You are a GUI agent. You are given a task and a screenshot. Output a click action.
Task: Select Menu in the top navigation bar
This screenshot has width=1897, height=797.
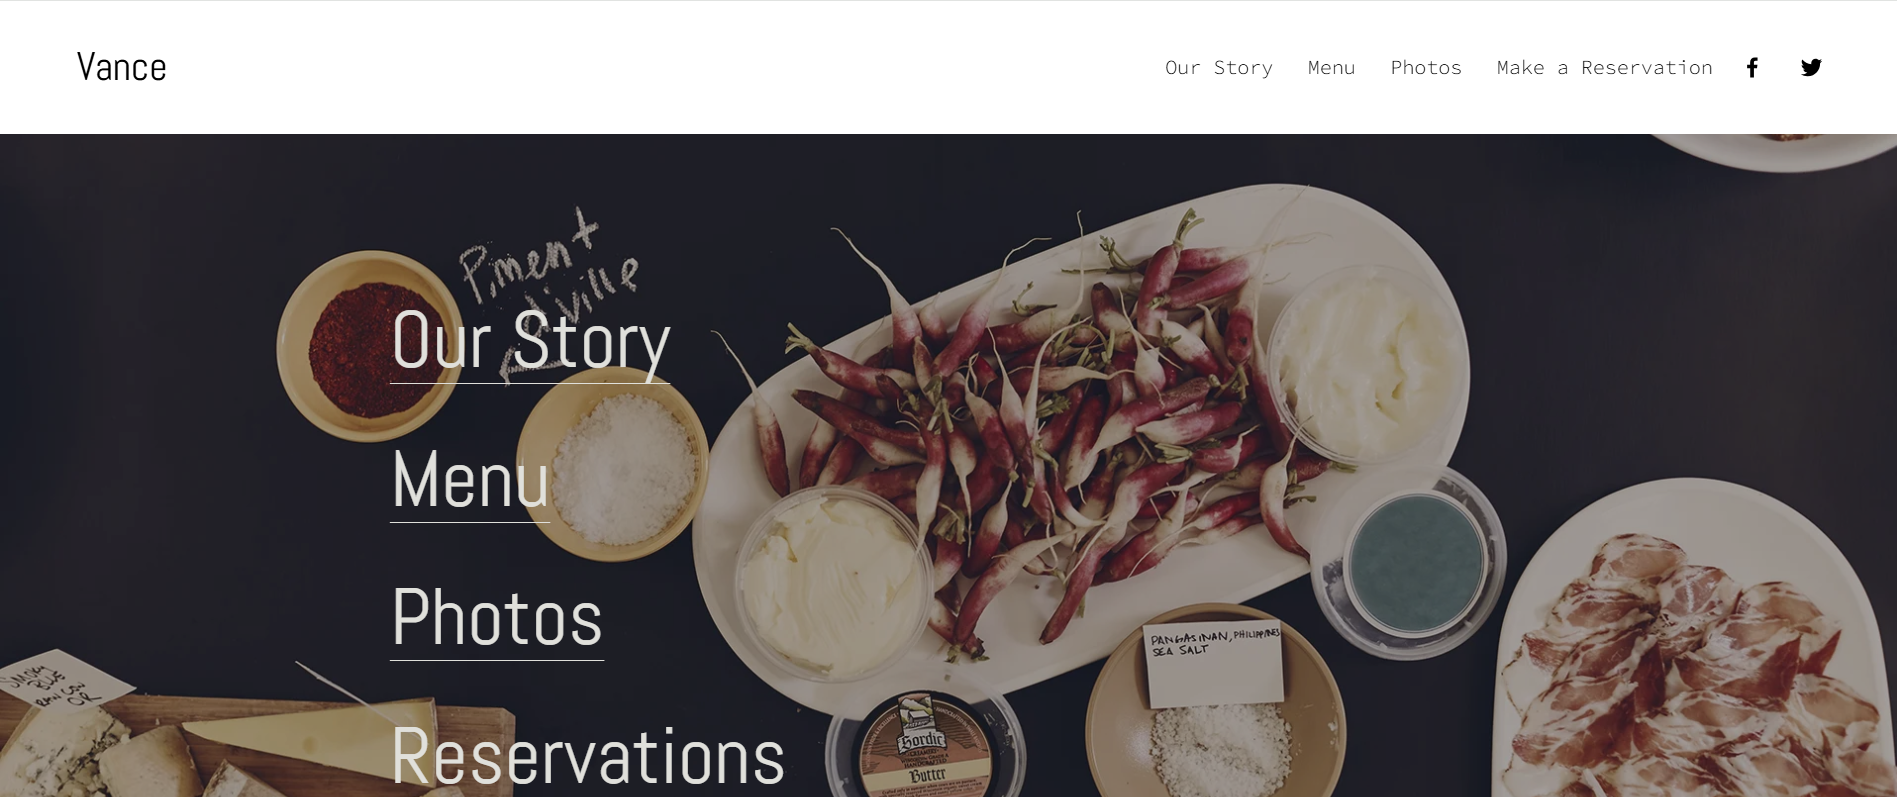(x=1331, y=67)
